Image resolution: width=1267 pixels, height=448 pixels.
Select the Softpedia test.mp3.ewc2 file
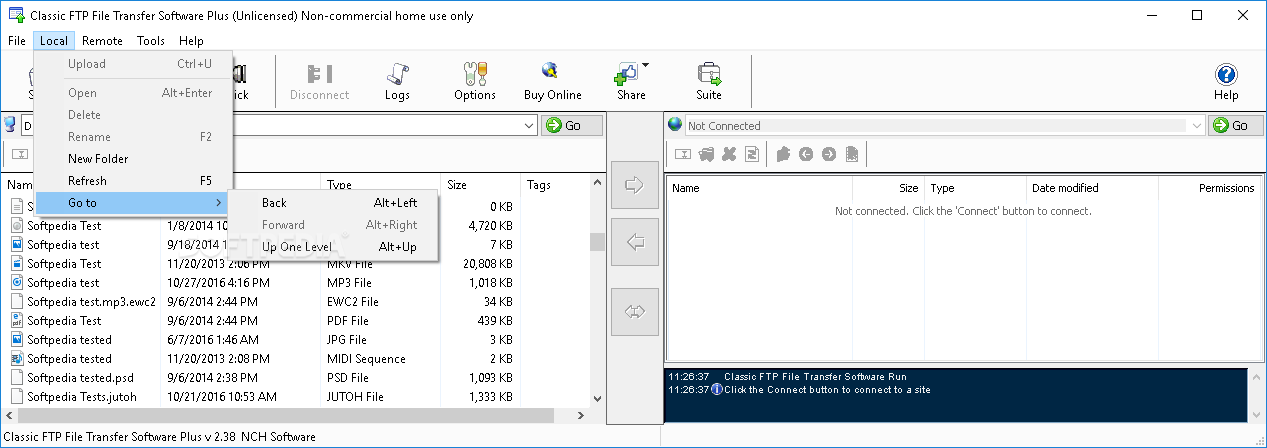point(91,302)
